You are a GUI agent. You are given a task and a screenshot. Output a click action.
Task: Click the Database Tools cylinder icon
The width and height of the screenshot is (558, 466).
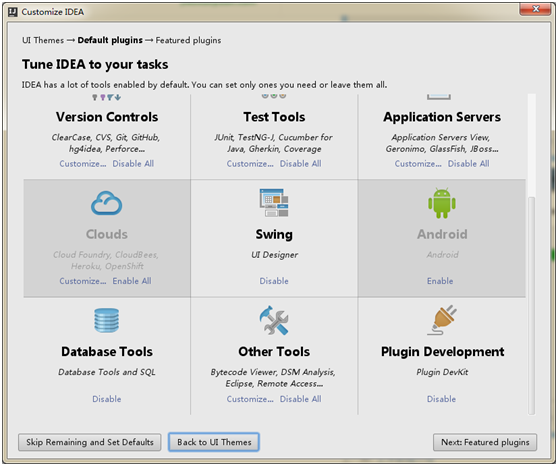[106, 320]
